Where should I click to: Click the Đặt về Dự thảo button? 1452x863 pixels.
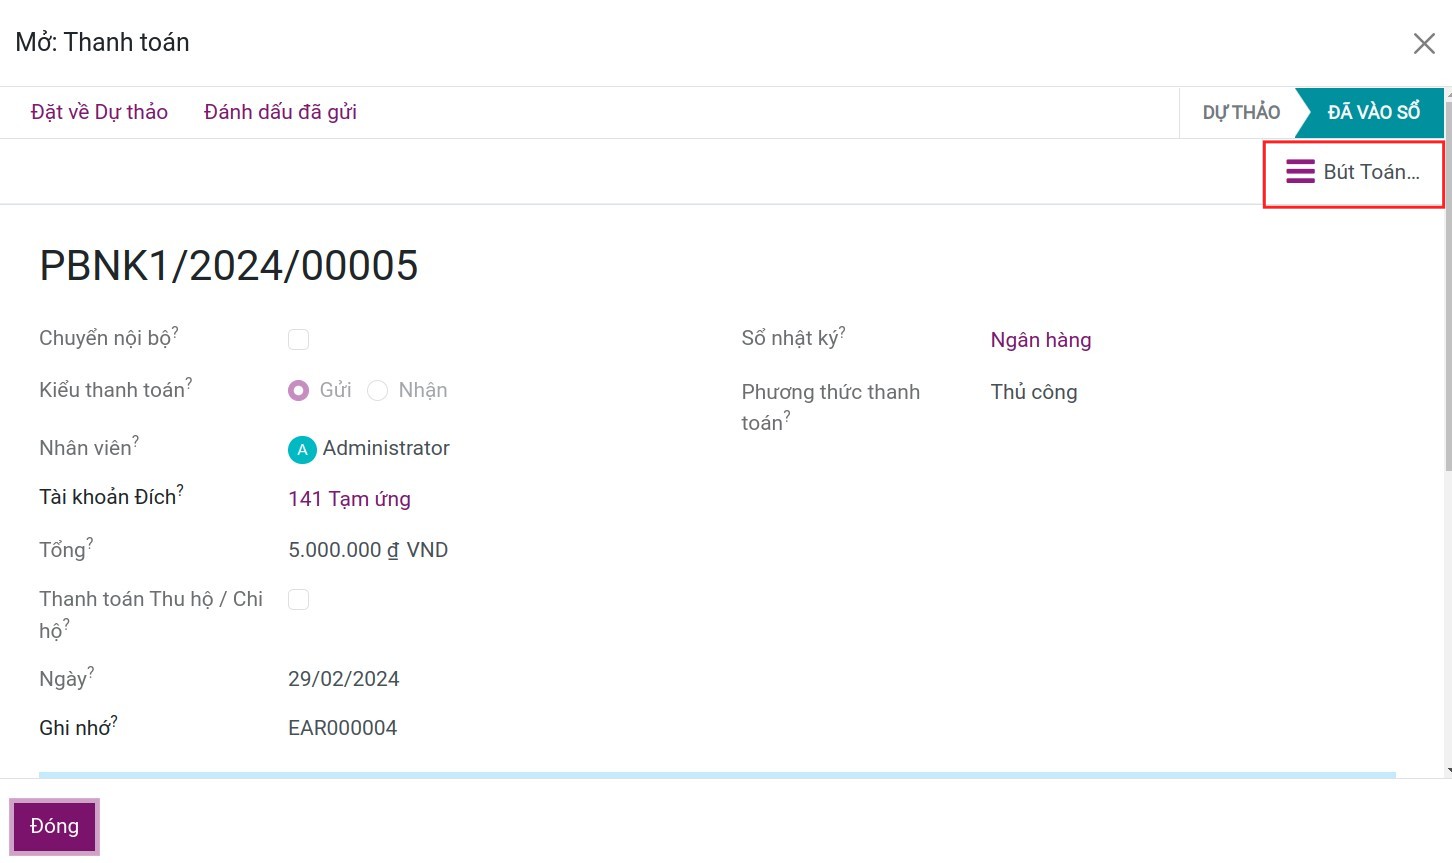99,112
